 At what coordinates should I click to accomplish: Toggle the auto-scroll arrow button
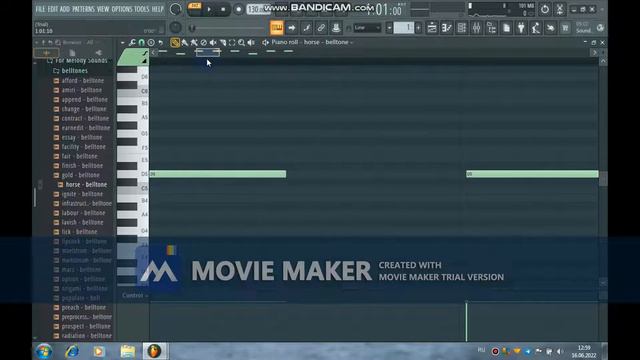tap(291, 28)
